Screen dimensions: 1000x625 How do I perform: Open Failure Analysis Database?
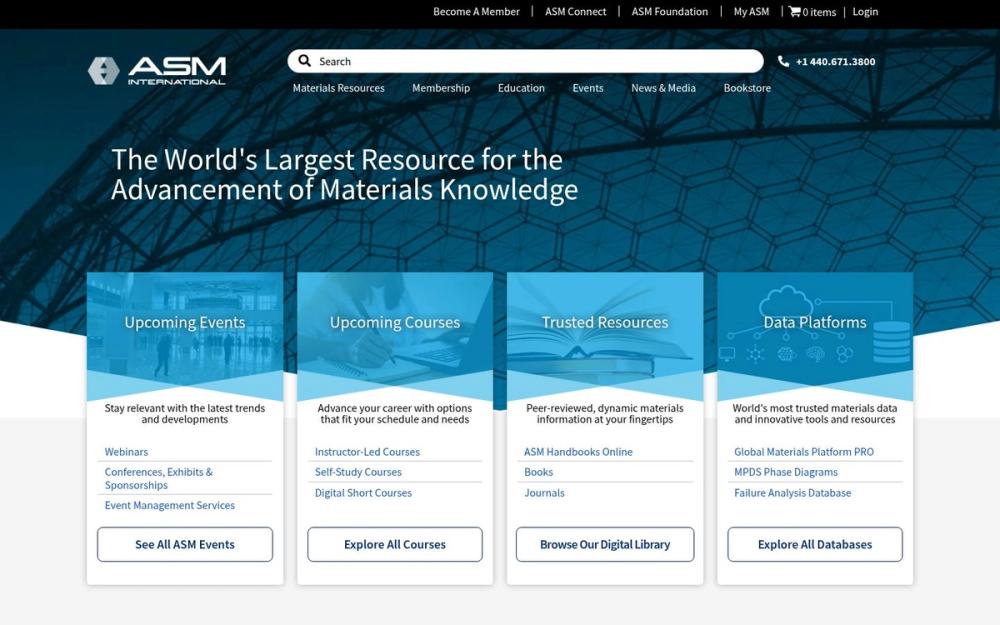793,493
